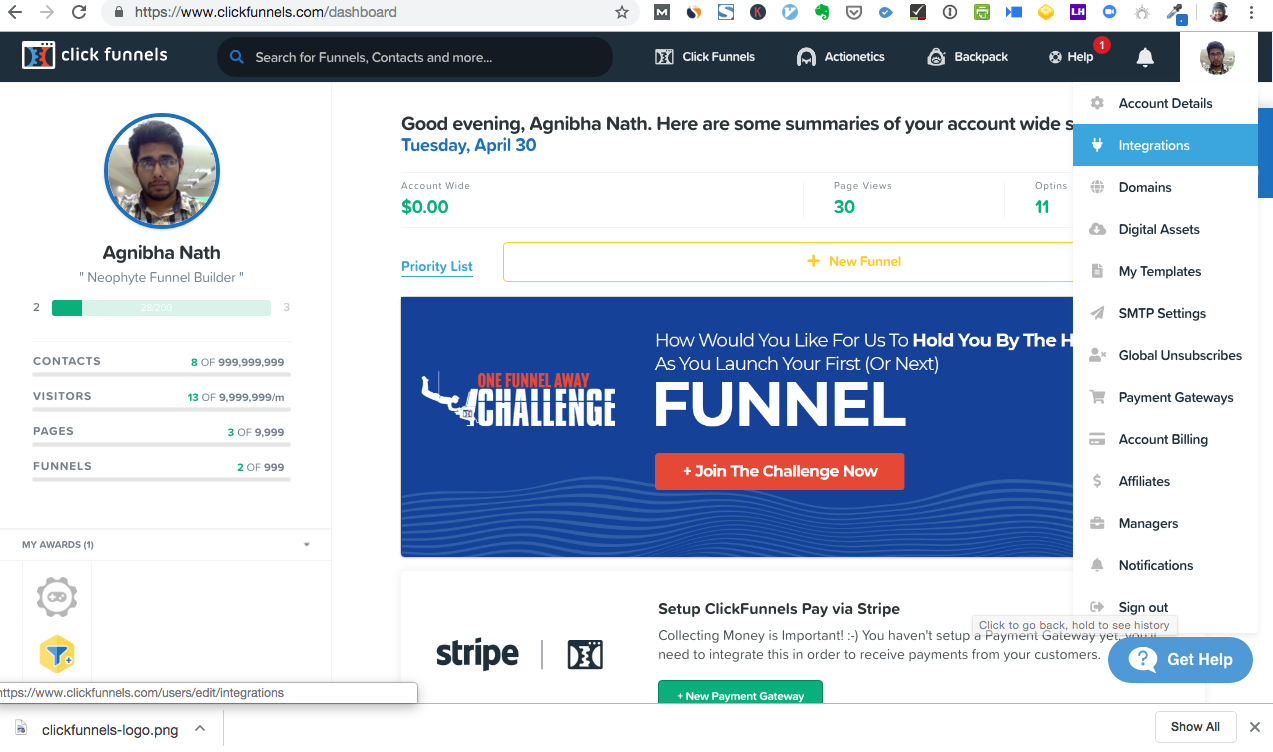Go to Backpack in the top navigation
This screenshot has height=752, width=1273.
coord(967,57)
